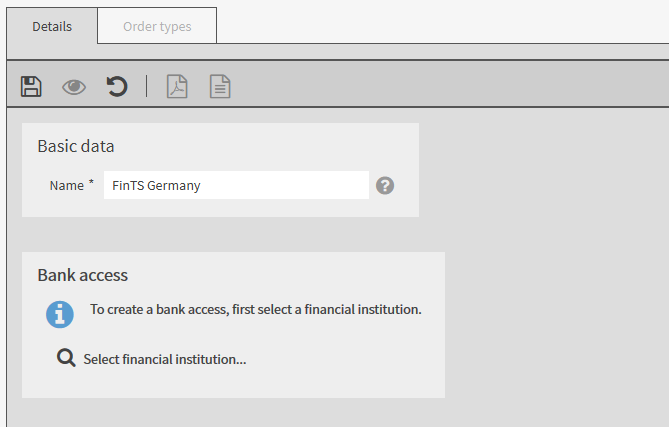Open the text document report icon
The image size is (669, 427).
click(x=220, y=87)
